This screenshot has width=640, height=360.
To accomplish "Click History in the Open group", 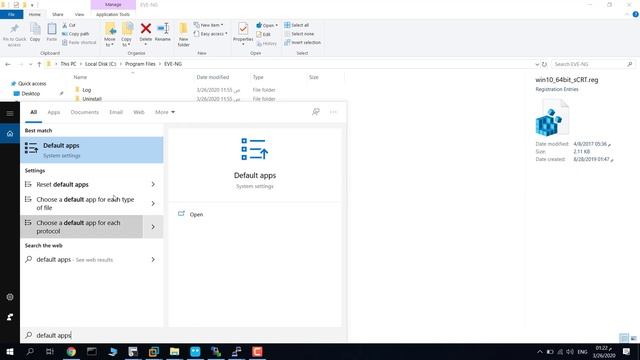I will click(266, 43).
